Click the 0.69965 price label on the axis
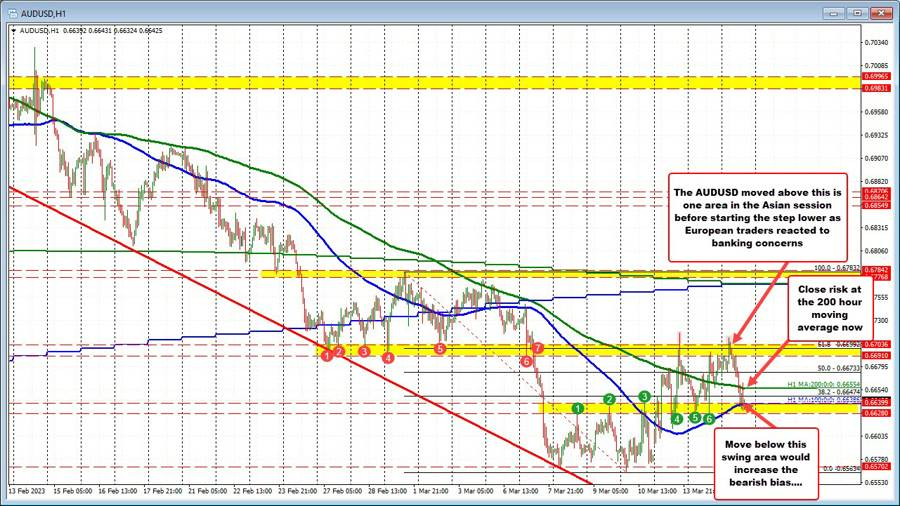900x506 pixels. coord(878,77)
